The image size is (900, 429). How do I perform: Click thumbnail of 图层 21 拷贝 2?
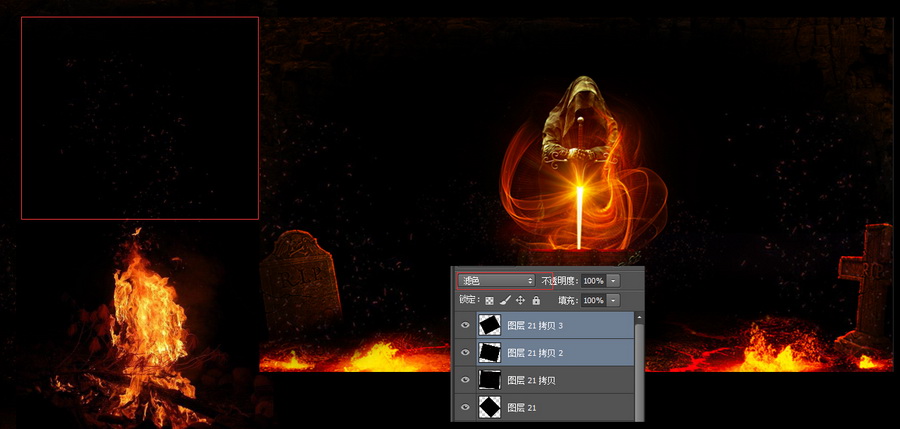click(x=489, y=352)
